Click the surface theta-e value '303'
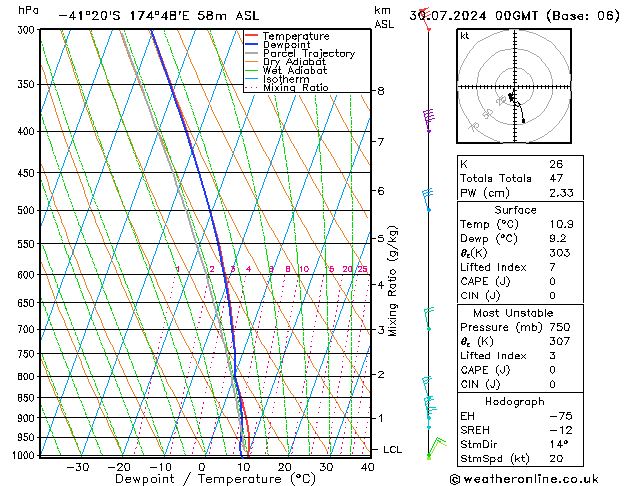The width and height of the screenshot is (629, 486). (x=560, y=253)
